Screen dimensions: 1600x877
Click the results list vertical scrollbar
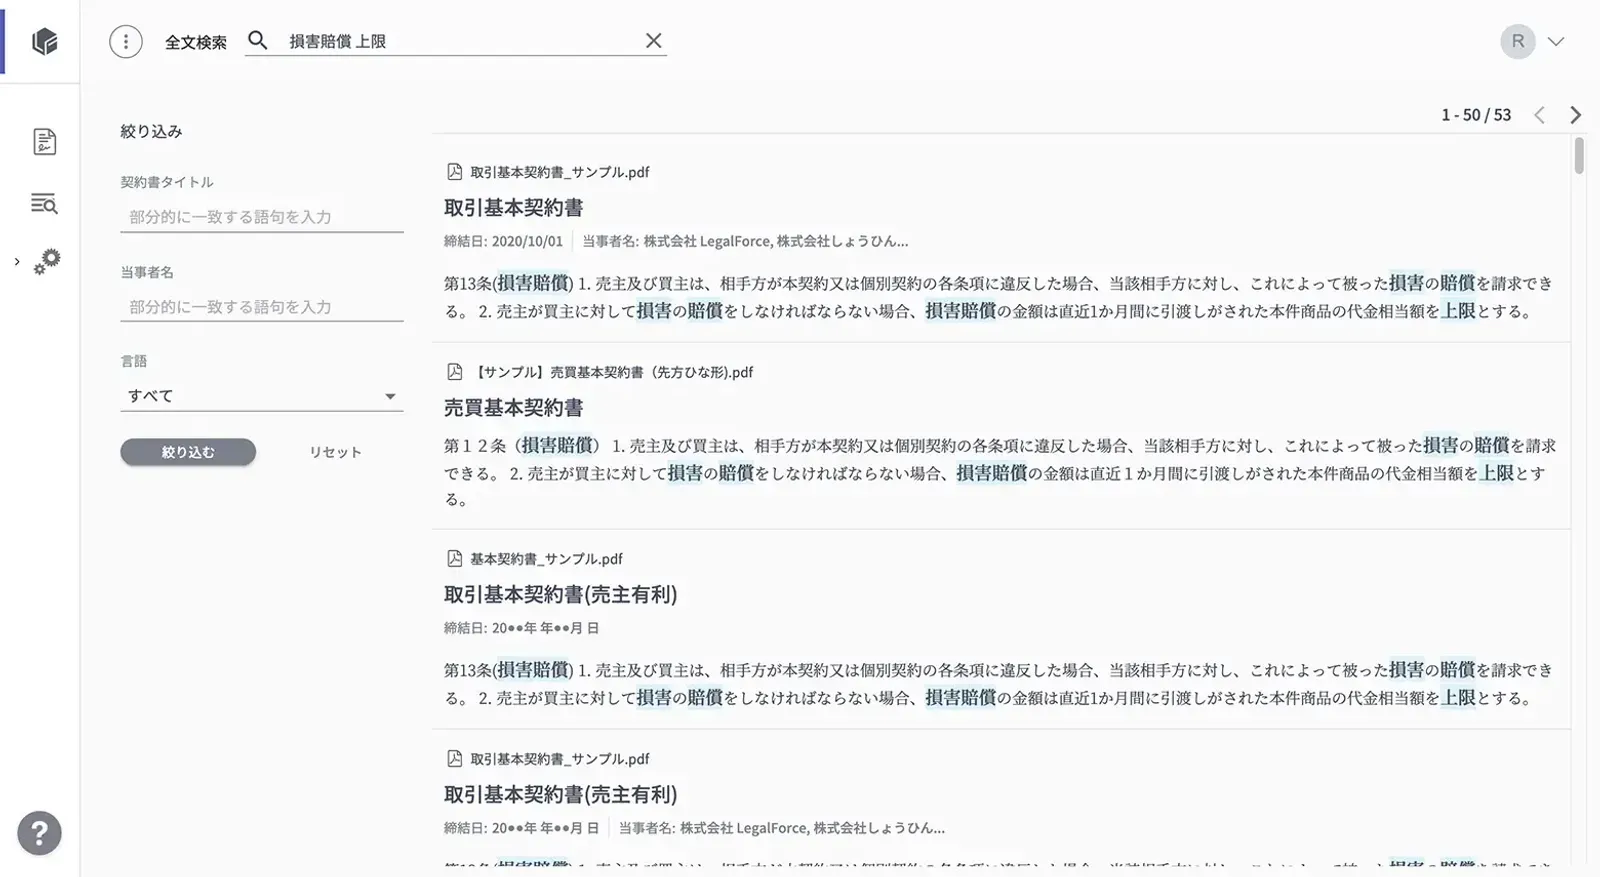(x=1579, y=157)
